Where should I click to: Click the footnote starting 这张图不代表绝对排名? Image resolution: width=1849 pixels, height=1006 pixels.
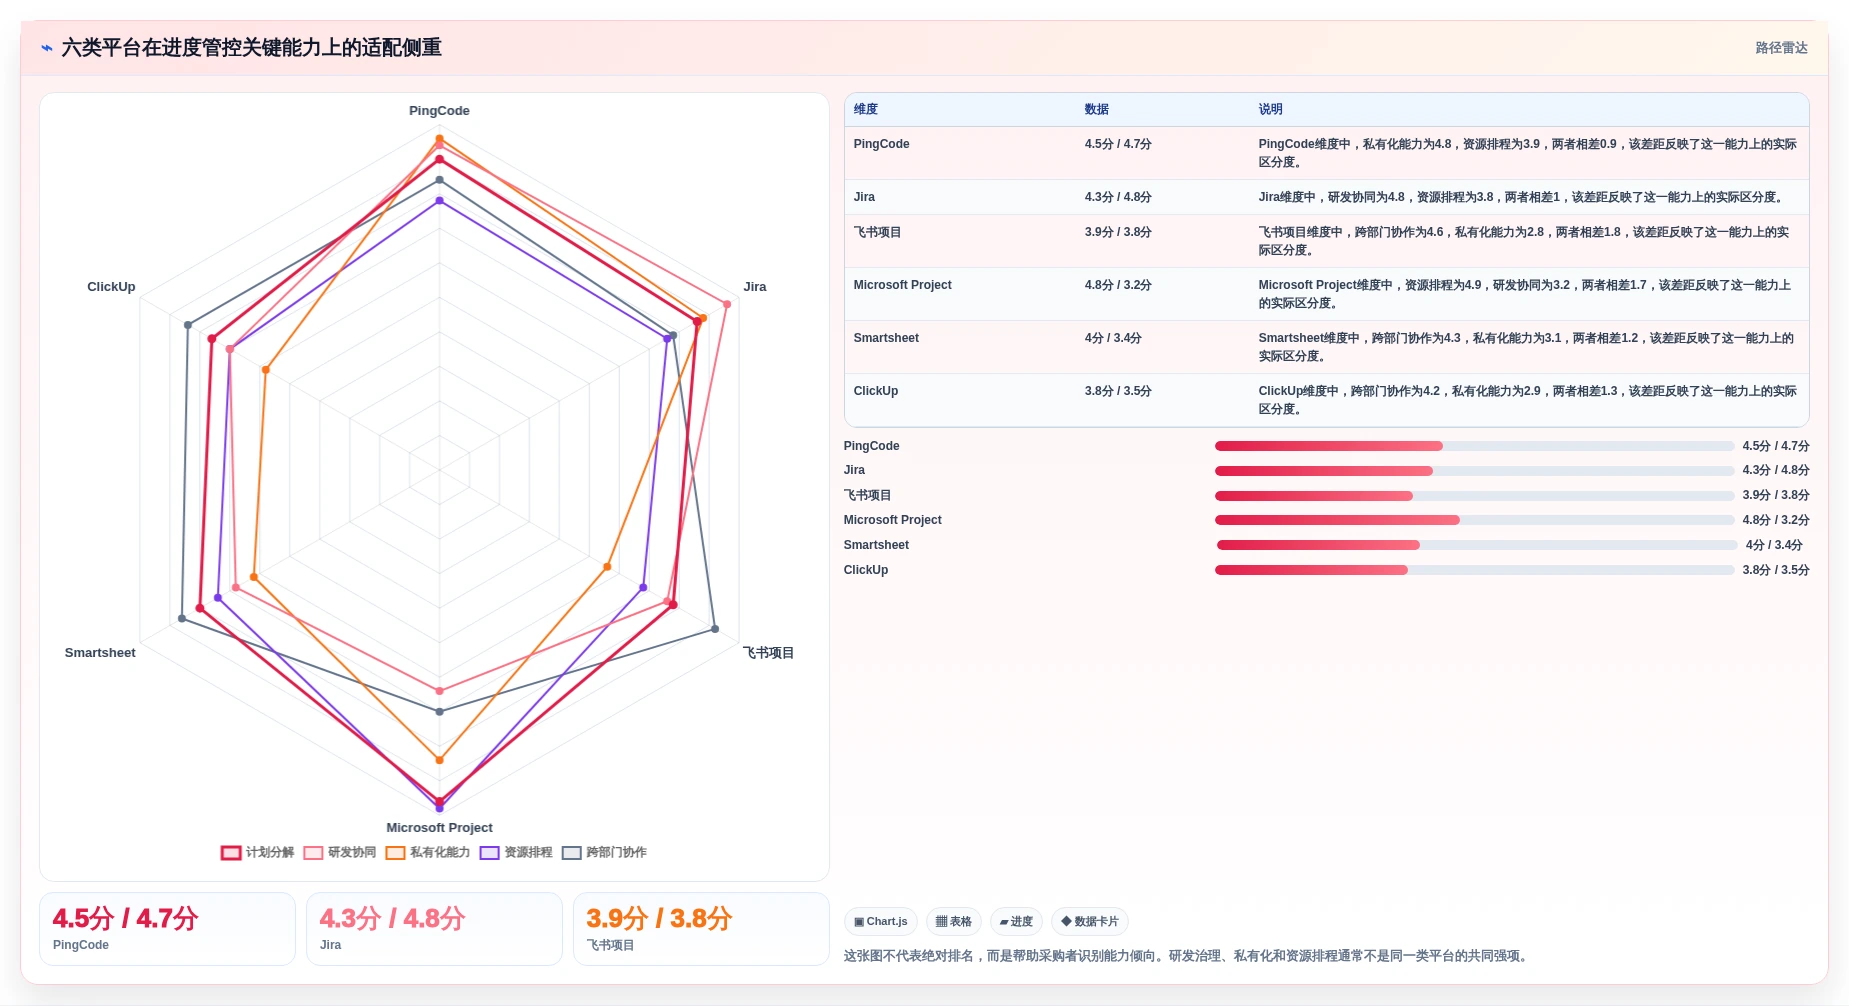(x=1187, y=956)
